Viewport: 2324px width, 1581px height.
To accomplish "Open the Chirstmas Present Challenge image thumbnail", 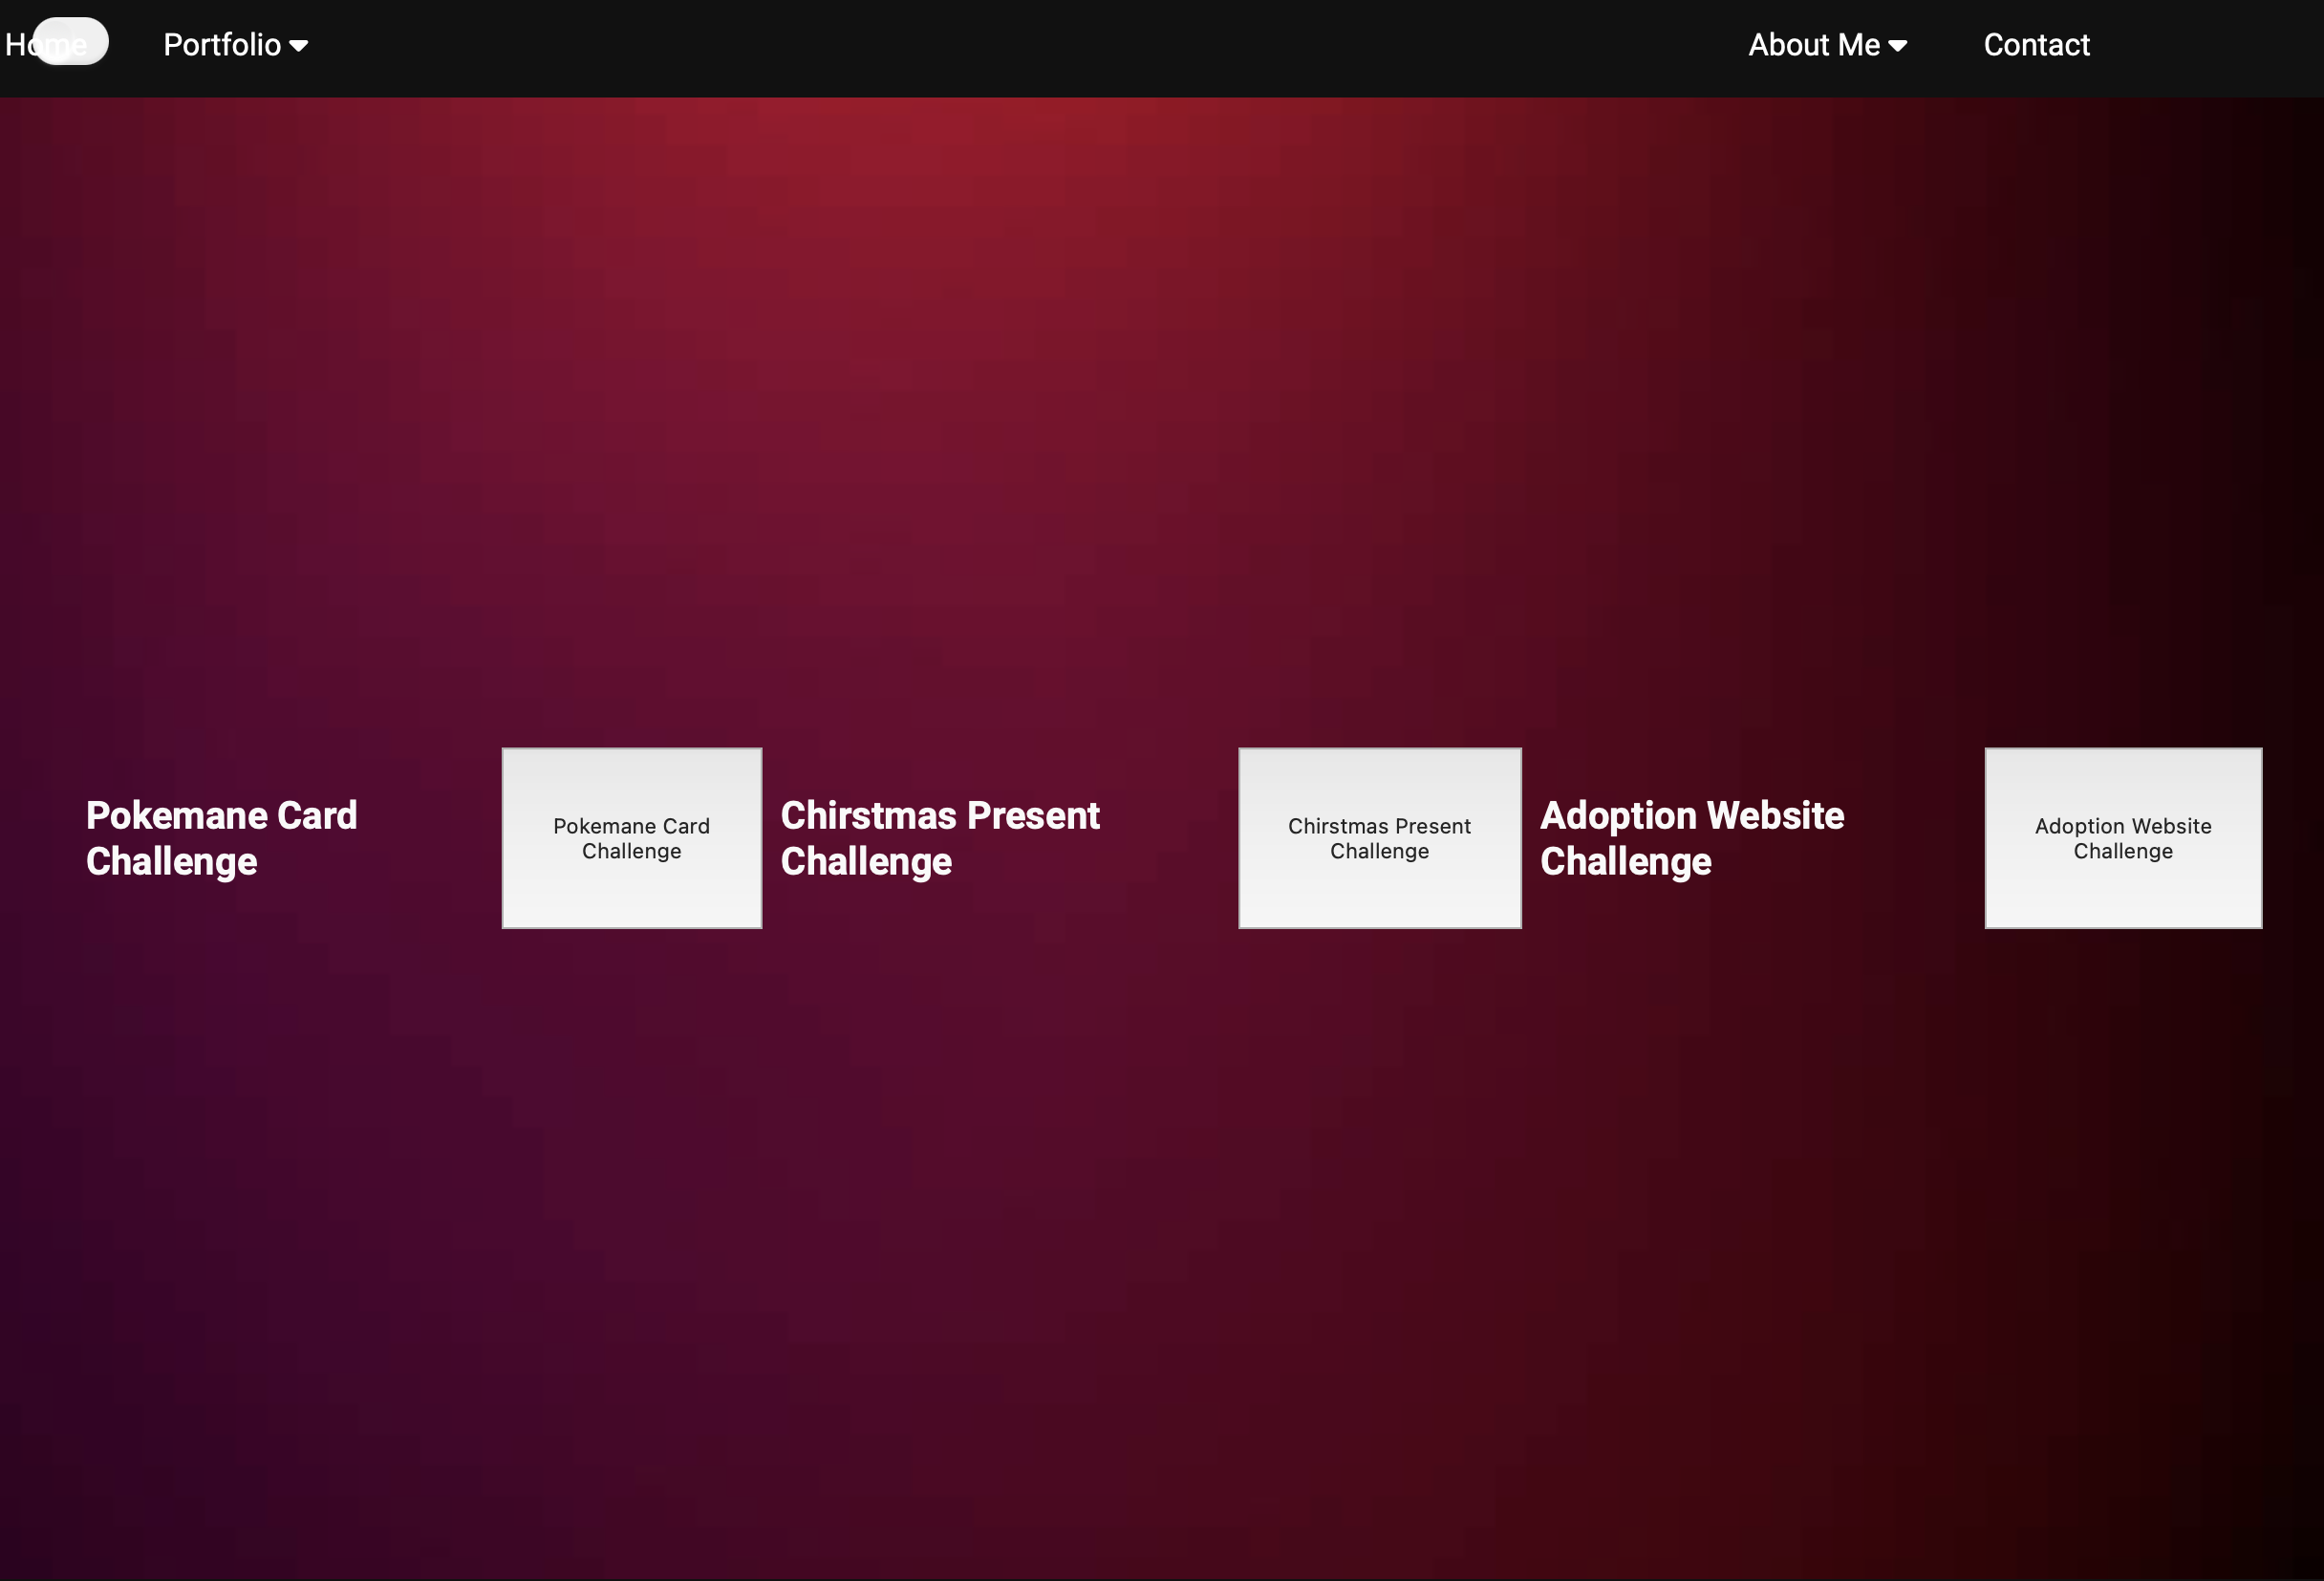I will click(x=1379, y=838).
